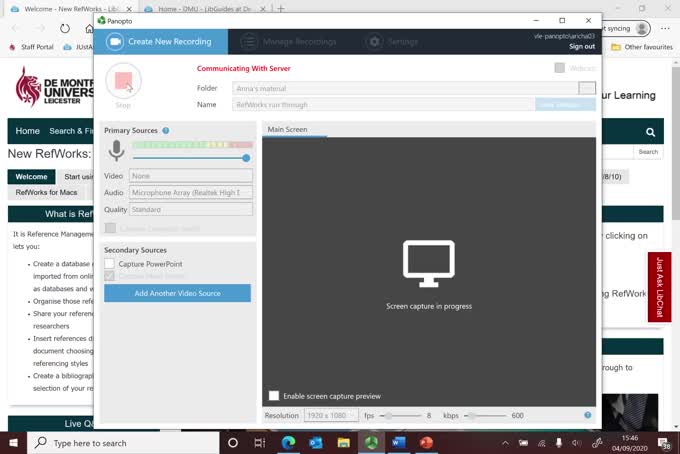Screen dimensions: 680x454
Task: Open the Primary Sources help icon
Action: coord(166,131)
